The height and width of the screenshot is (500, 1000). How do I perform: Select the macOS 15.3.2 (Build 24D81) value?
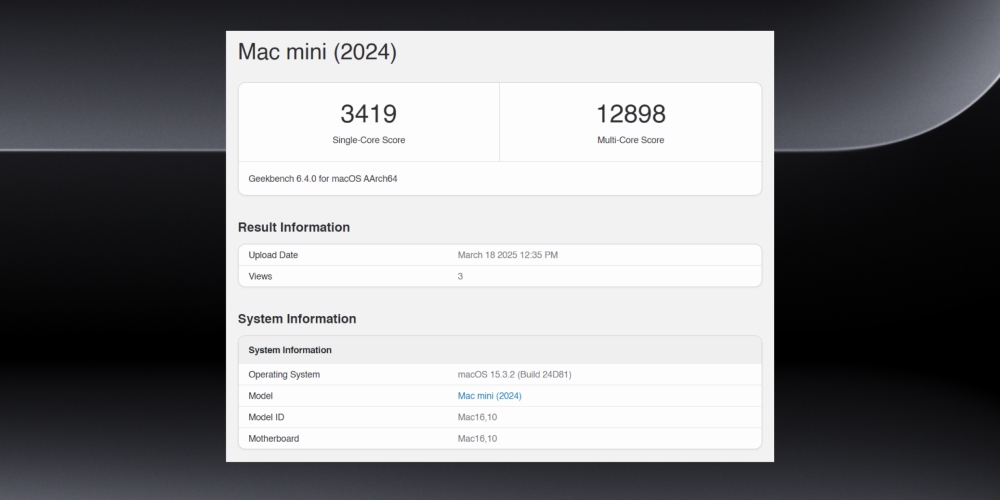[x=514, y=374]
